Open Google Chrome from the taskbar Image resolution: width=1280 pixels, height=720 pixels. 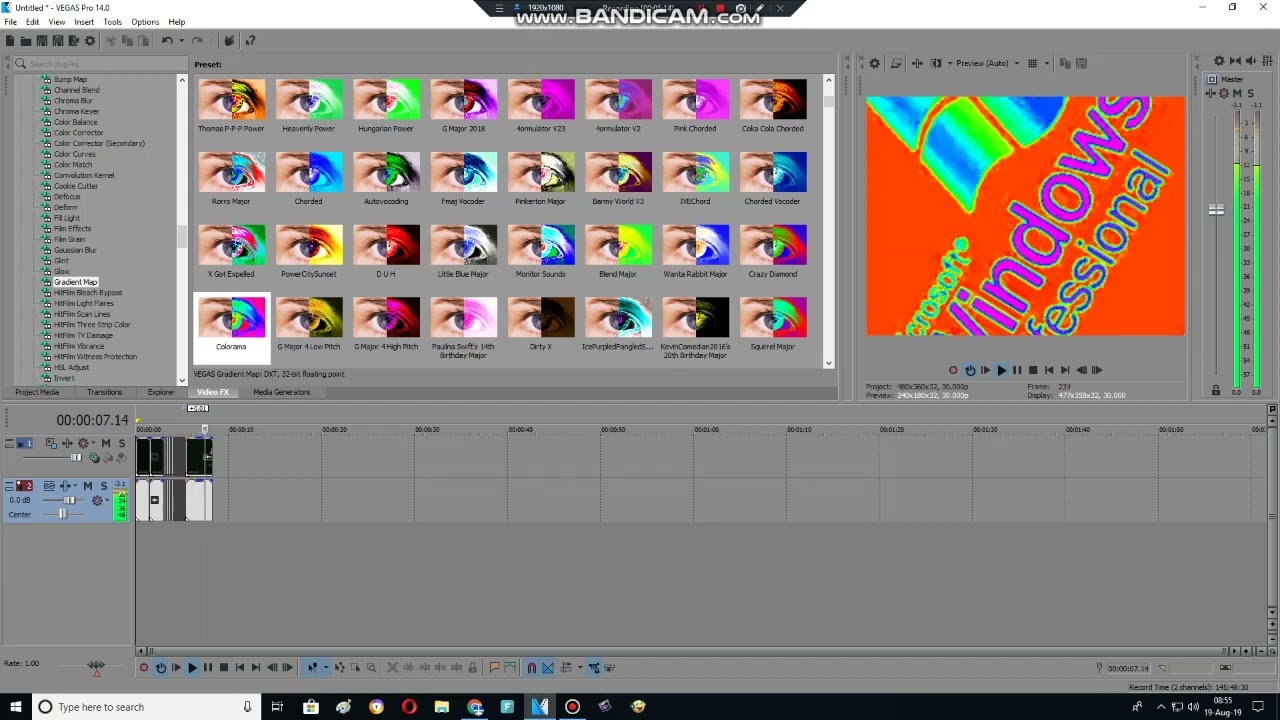click(x=474, y=707)
